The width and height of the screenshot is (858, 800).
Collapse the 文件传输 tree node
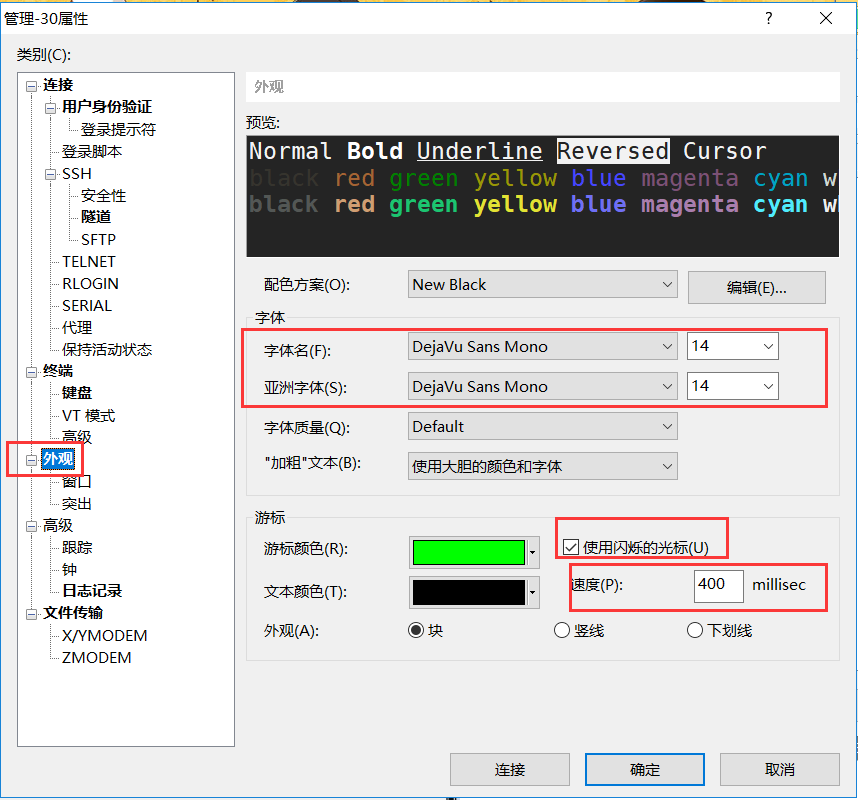point(31,614)
